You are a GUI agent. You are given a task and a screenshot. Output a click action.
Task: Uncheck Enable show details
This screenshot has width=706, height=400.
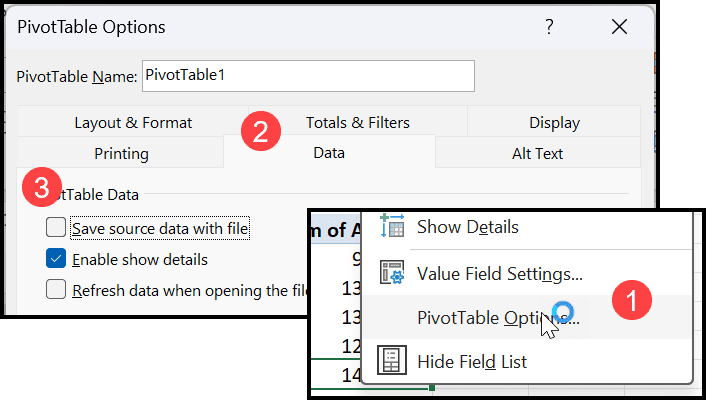[56, 259]
